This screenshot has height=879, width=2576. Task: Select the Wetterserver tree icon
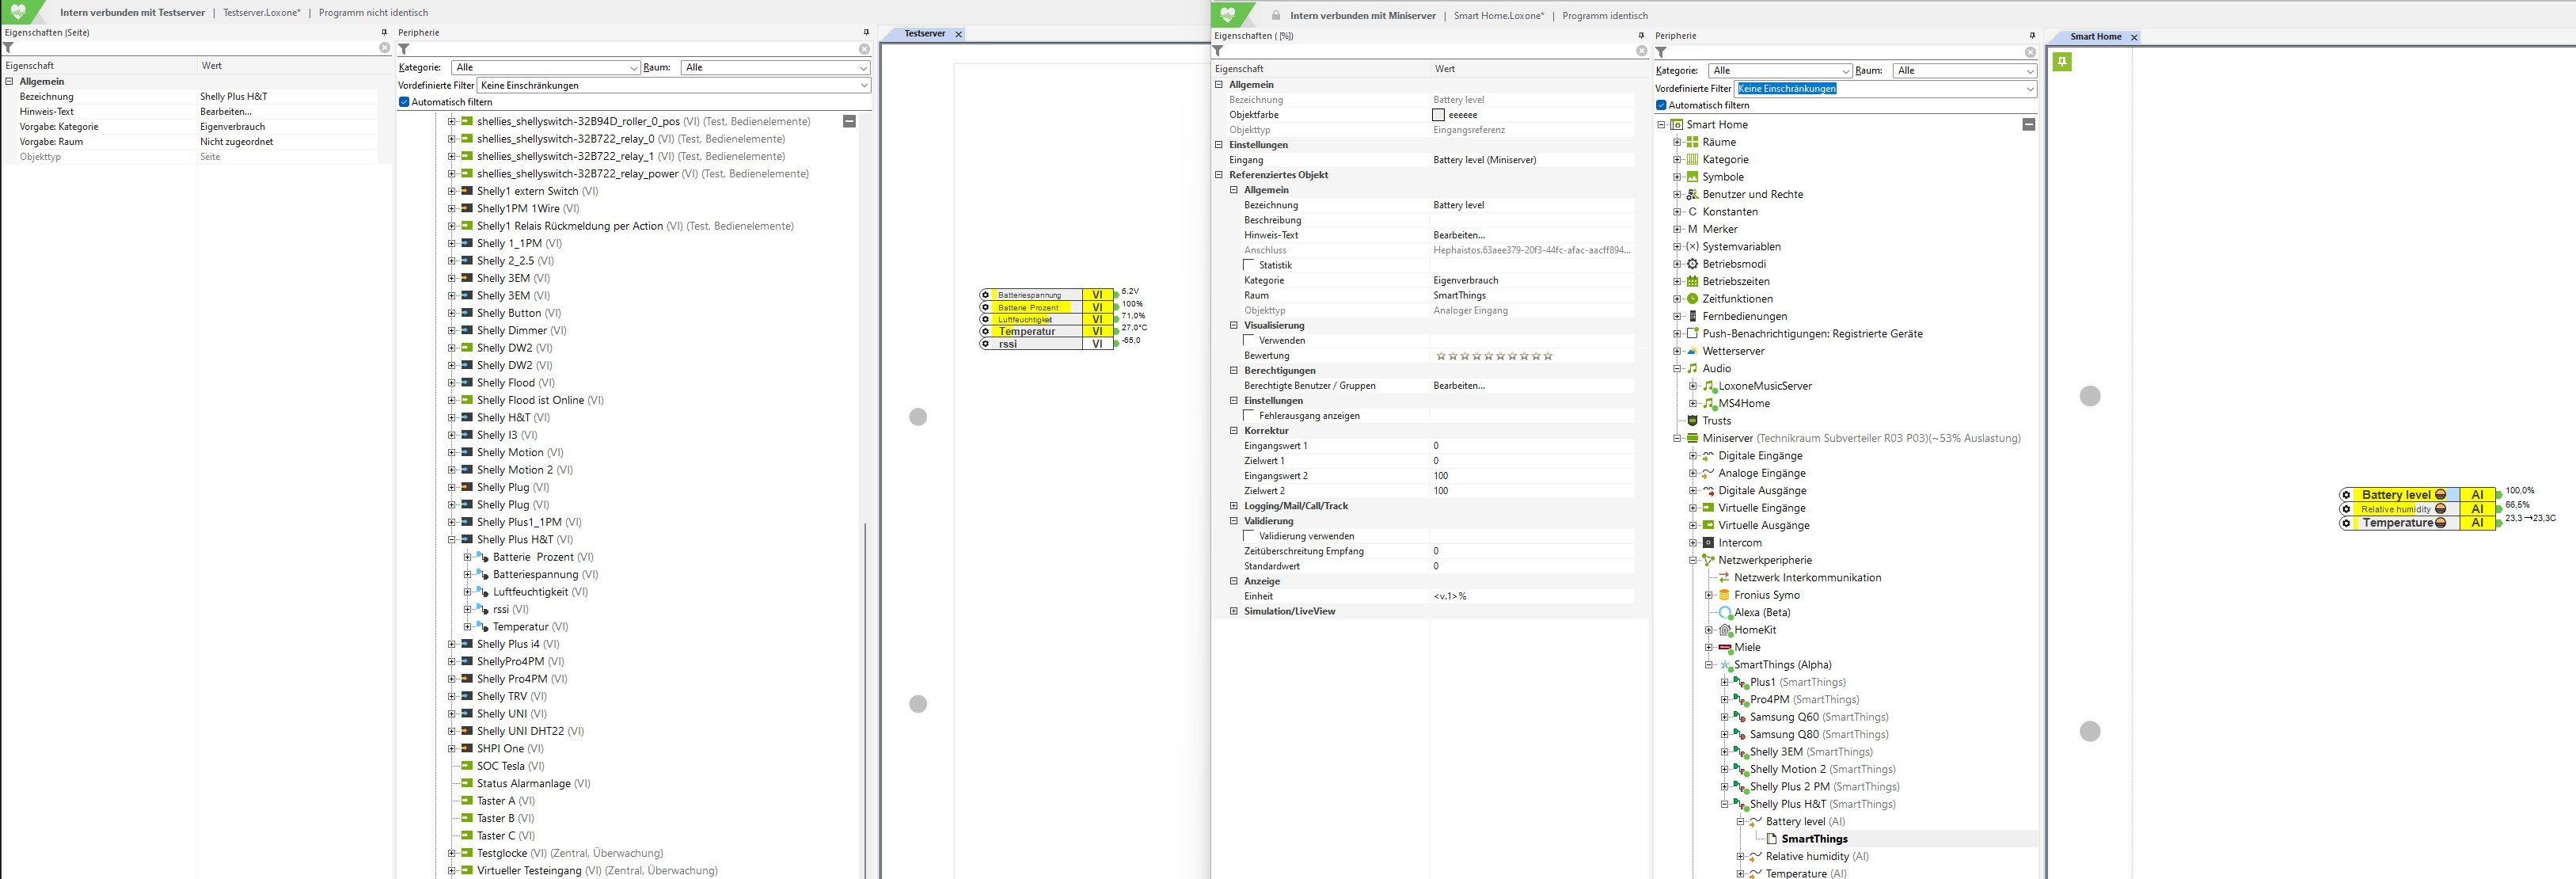1692,351
